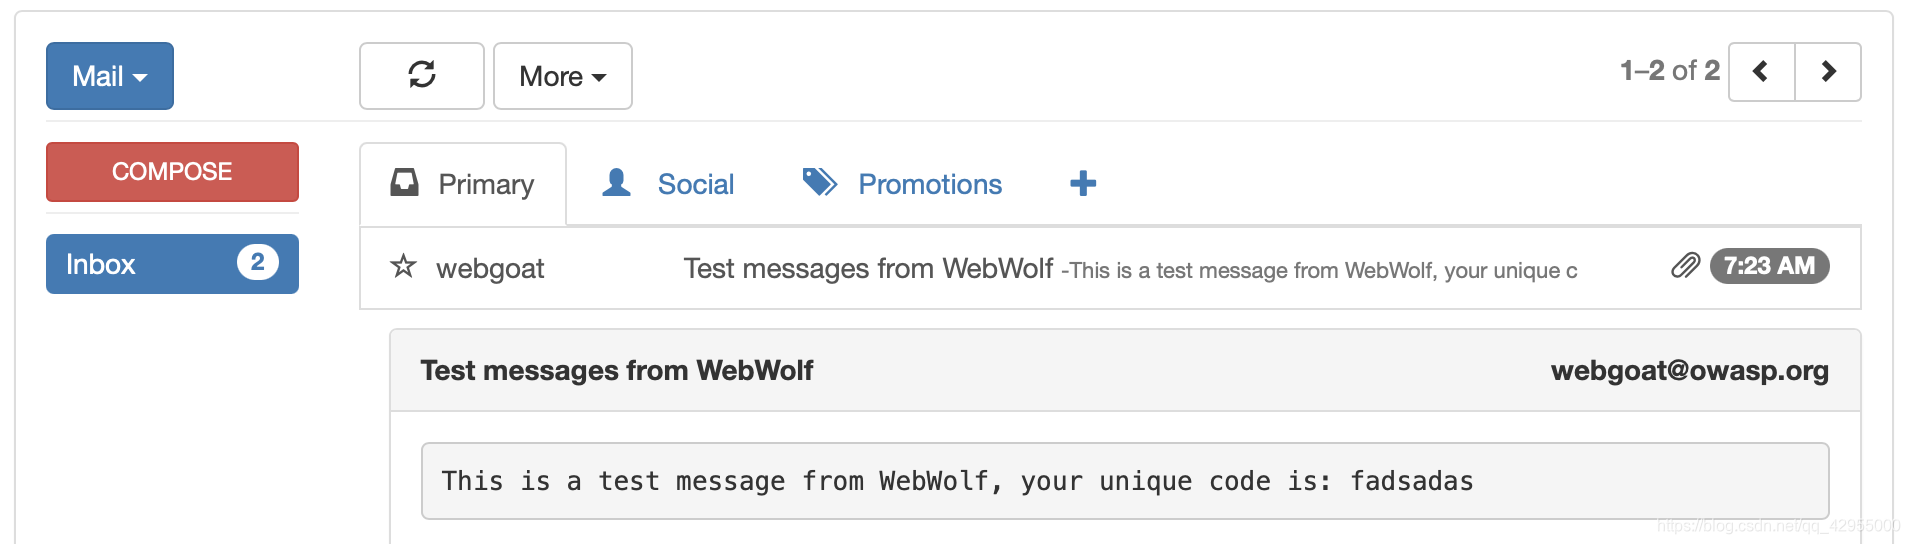Open the Mail dropdown menu
This screenshot has height=544, width=1910.
coord(110,76)
